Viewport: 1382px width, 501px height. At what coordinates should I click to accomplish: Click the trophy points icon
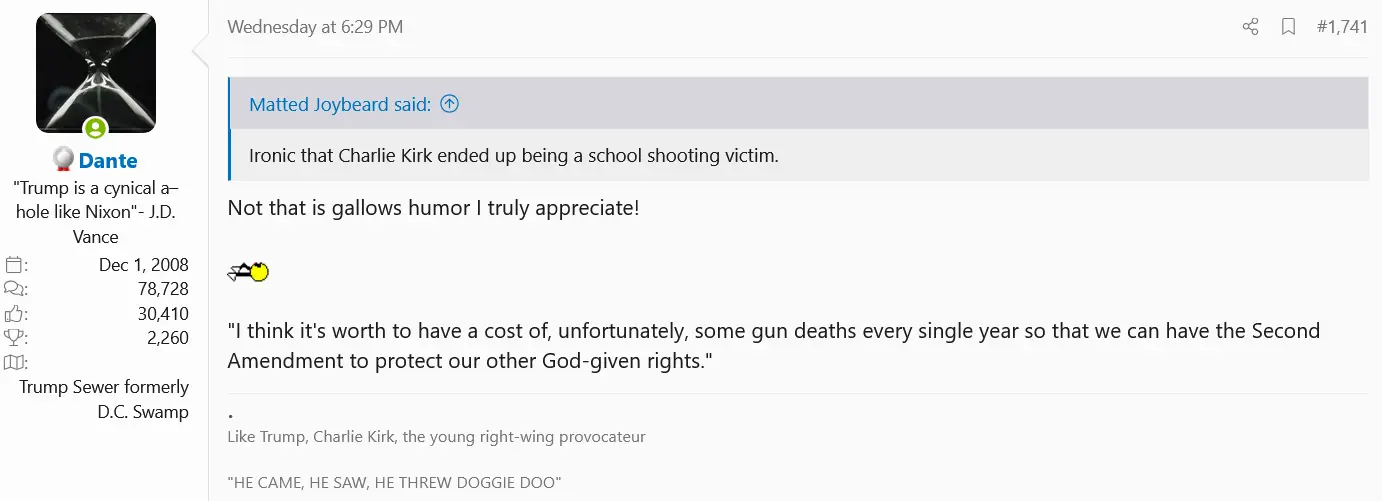click(14, 338)
